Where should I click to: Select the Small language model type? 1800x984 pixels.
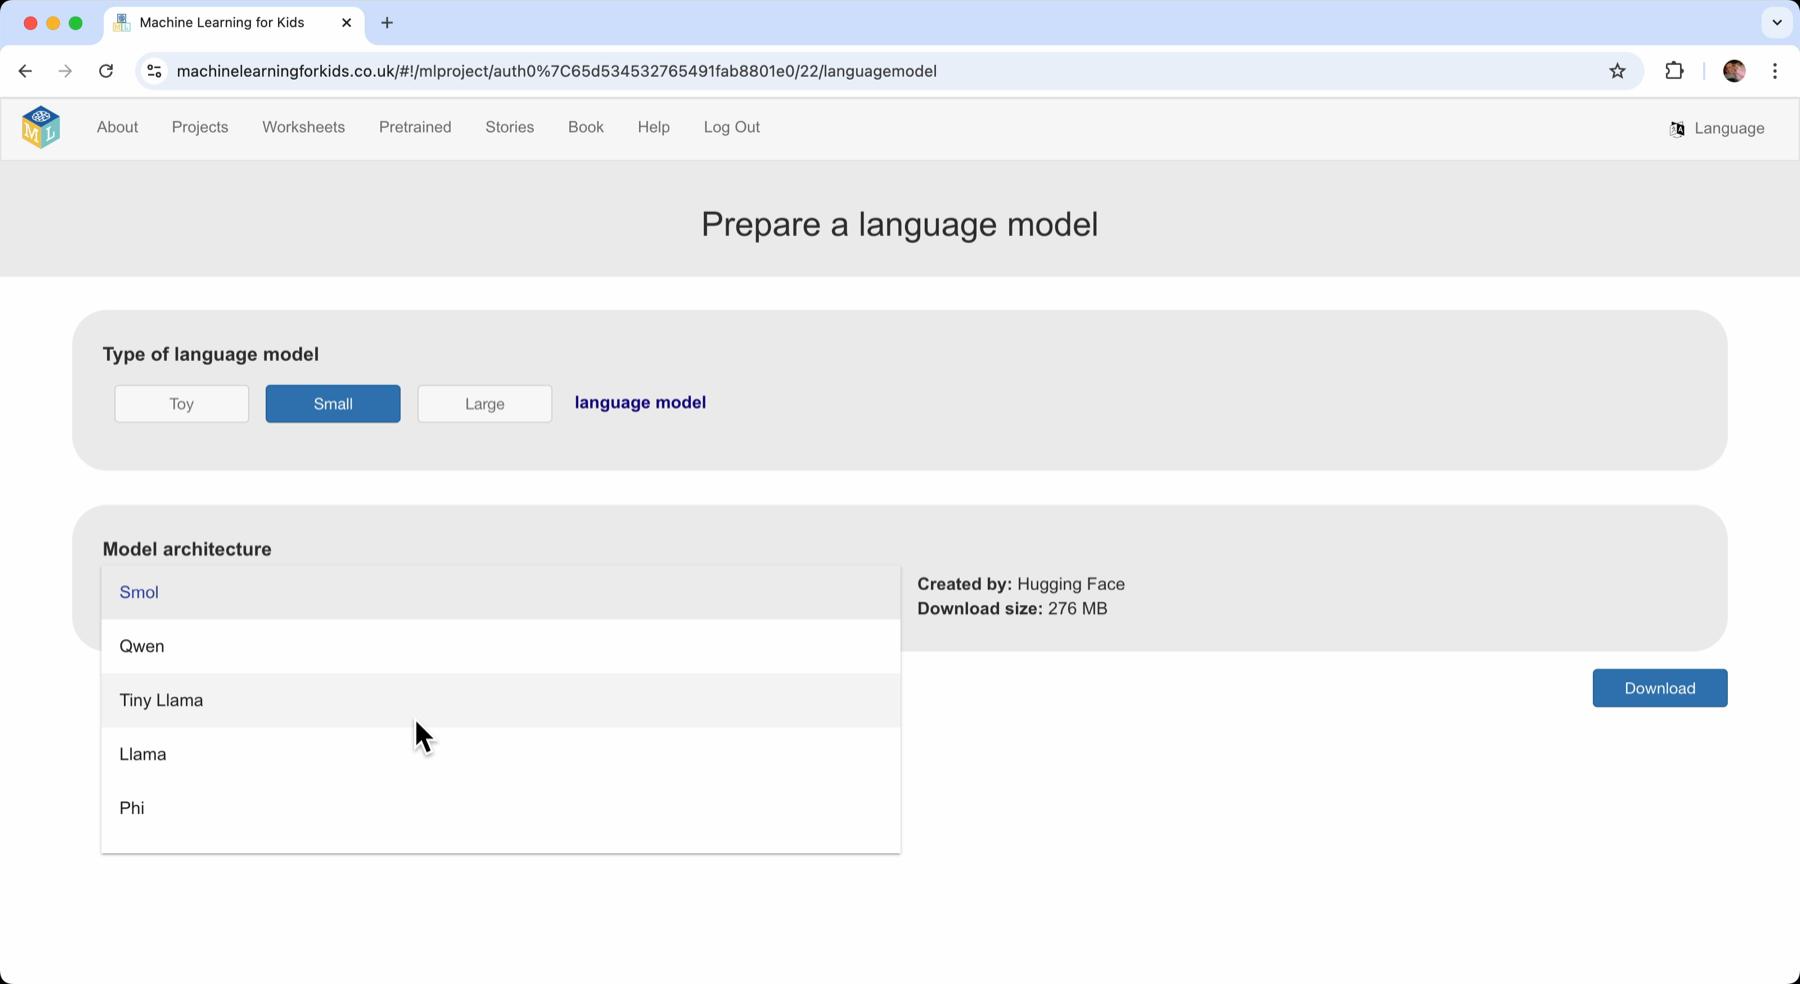click(x=333, y=404)
